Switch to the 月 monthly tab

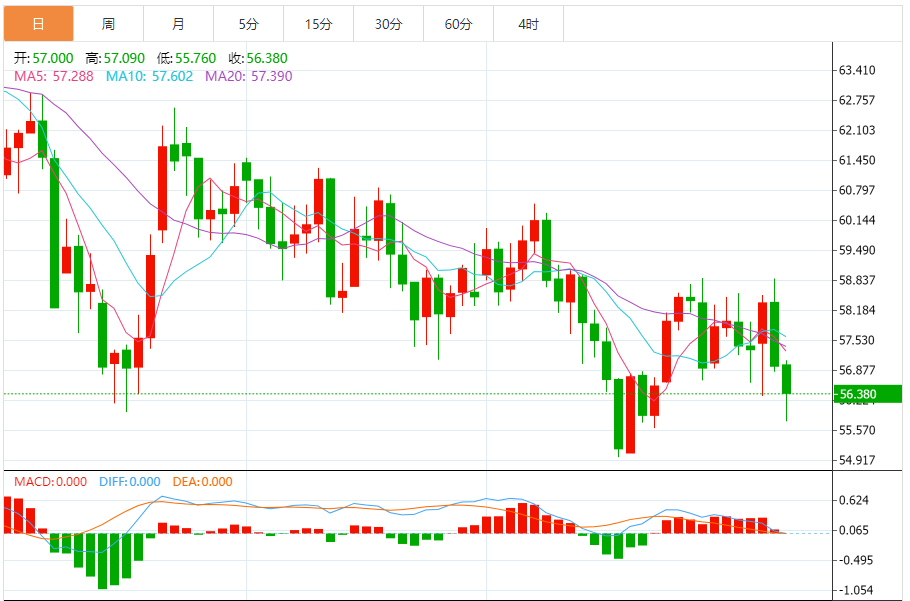tap(179, 24)
